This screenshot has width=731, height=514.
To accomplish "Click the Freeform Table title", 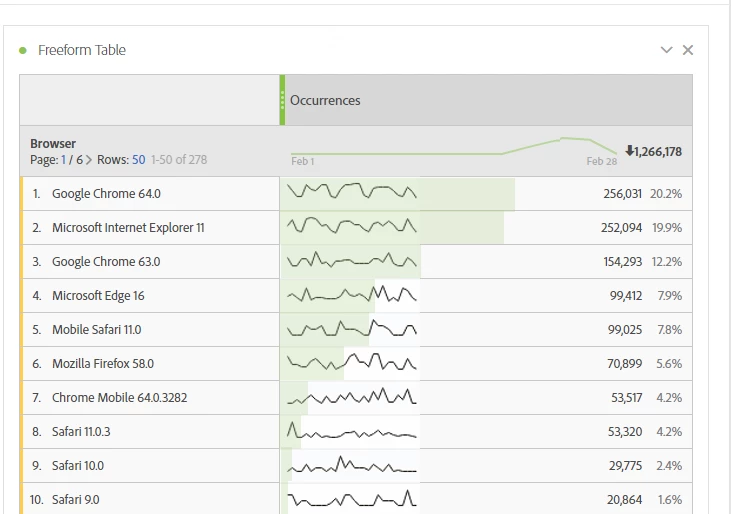I will [82, 50].
